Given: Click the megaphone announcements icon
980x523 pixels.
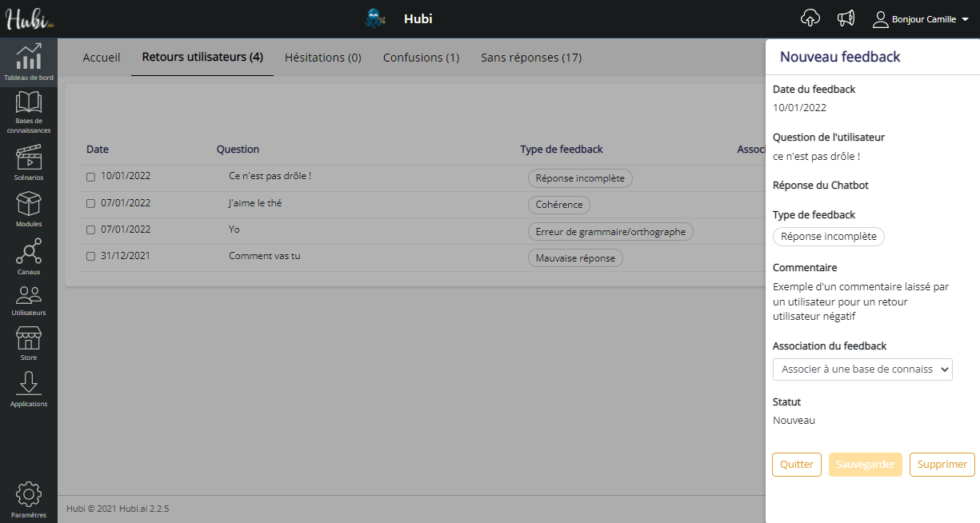Looking at the screenshot, I should [846, 19].
